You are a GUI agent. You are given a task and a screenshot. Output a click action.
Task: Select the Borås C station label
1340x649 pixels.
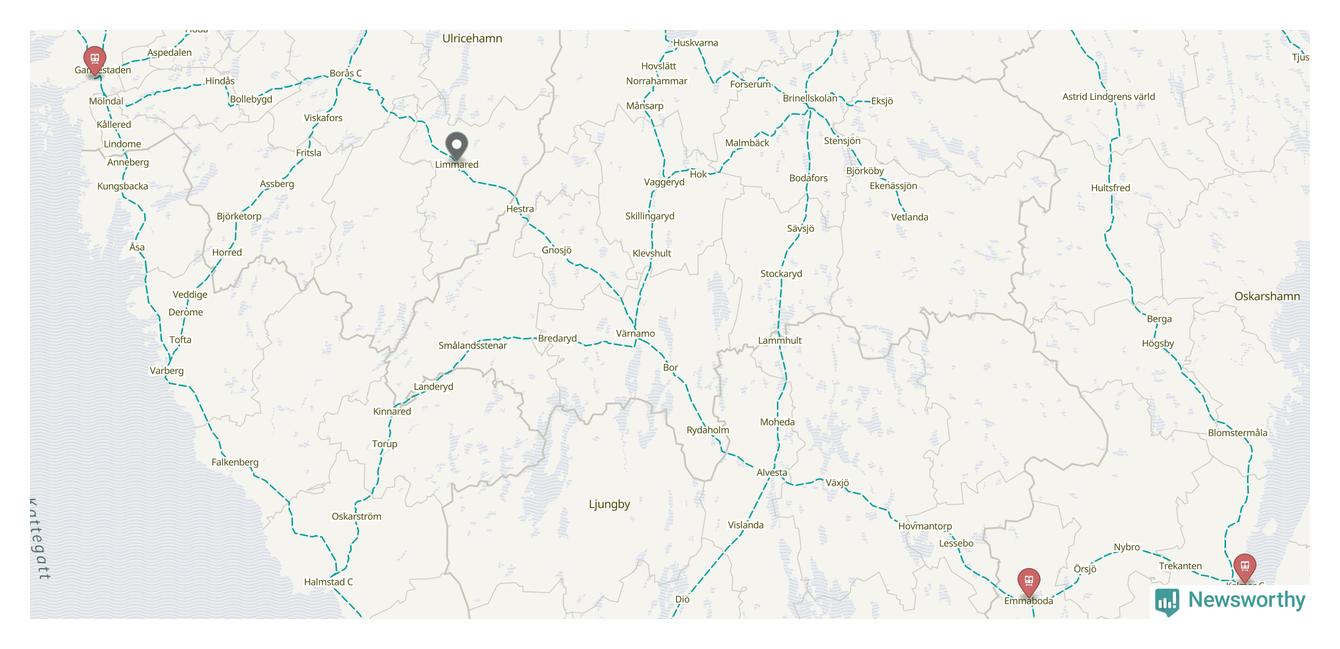(346, 73)
